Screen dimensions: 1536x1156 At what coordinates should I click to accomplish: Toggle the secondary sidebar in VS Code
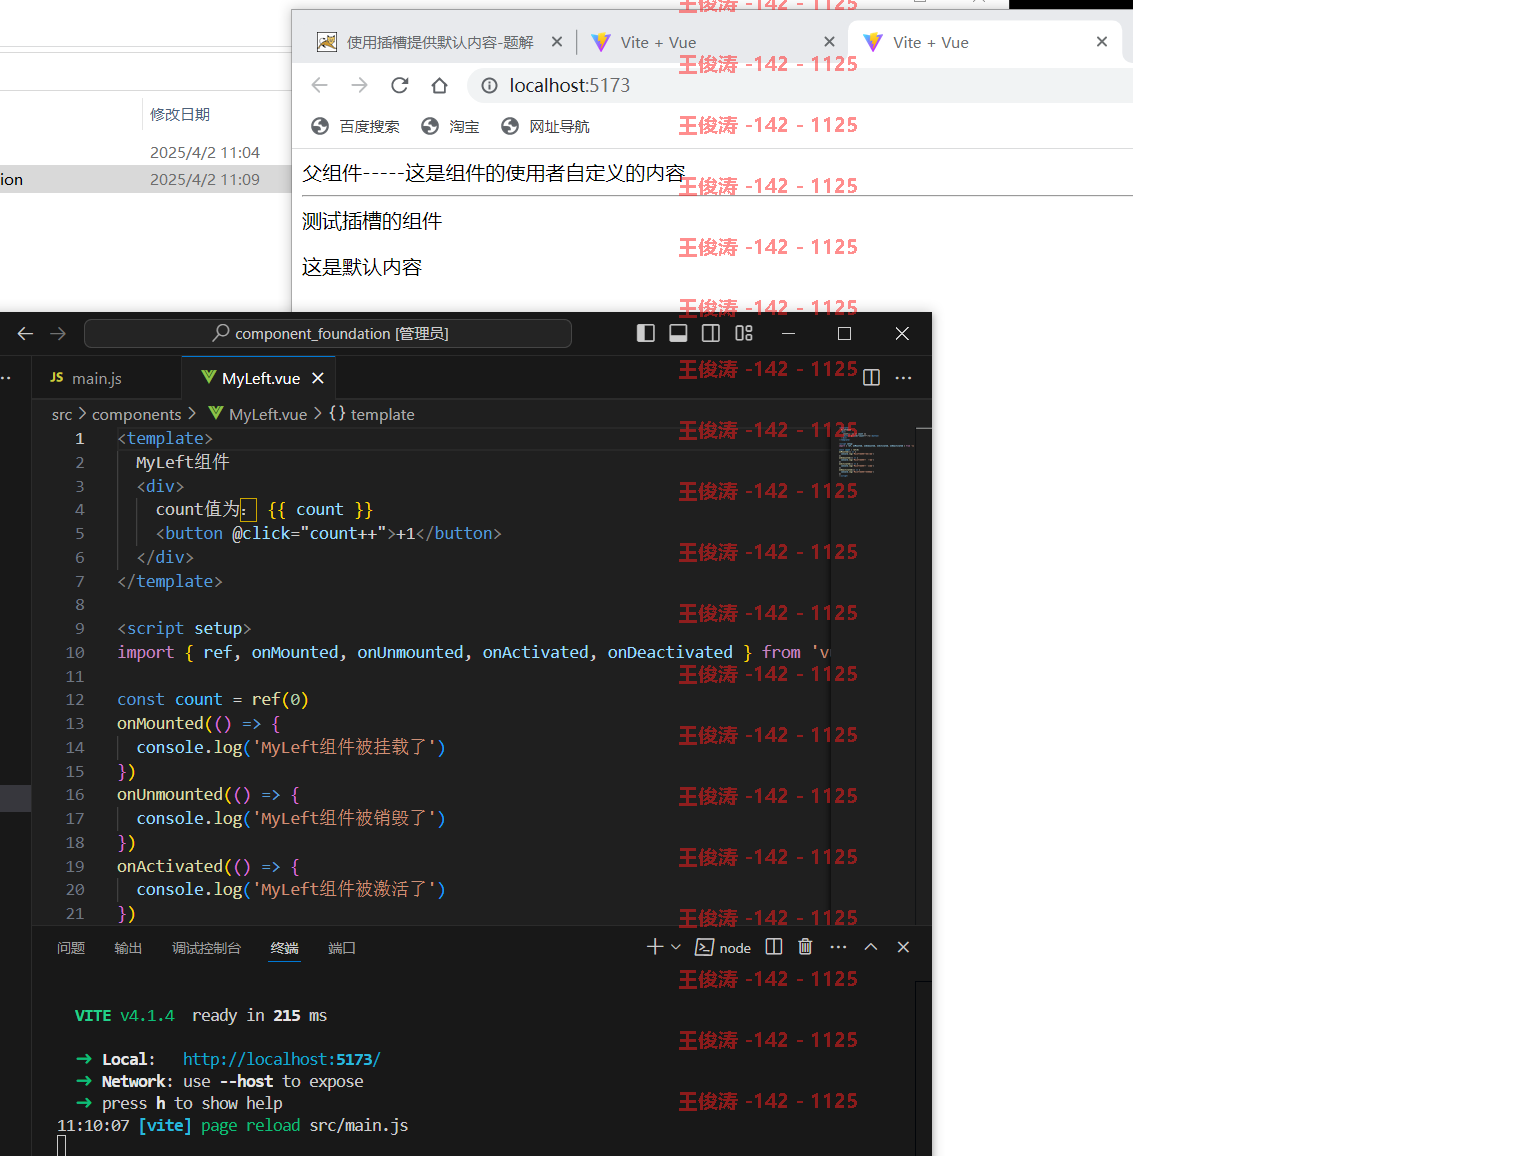(711, 333)
